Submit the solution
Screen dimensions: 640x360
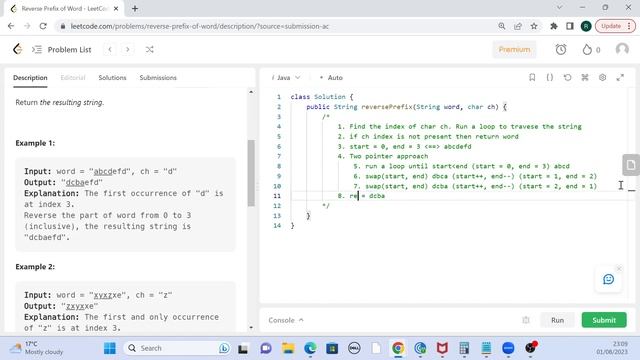click(604, 320)
